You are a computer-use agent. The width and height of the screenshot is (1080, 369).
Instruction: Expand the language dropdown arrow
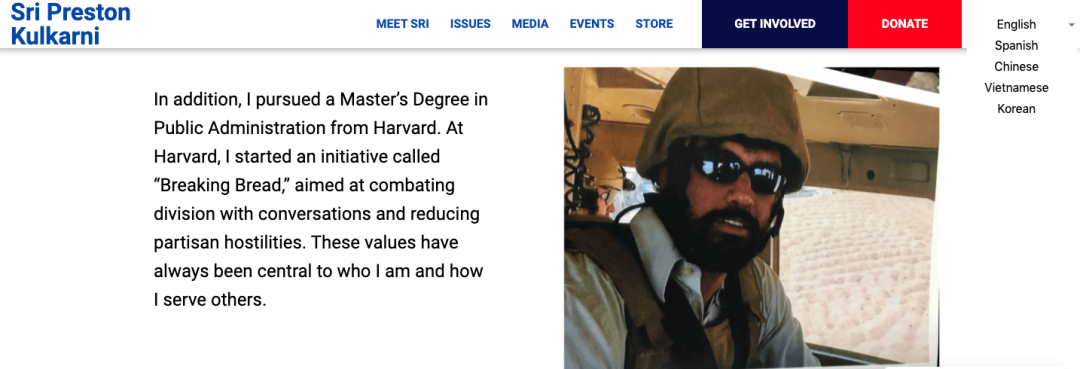tap(1071, 24)
